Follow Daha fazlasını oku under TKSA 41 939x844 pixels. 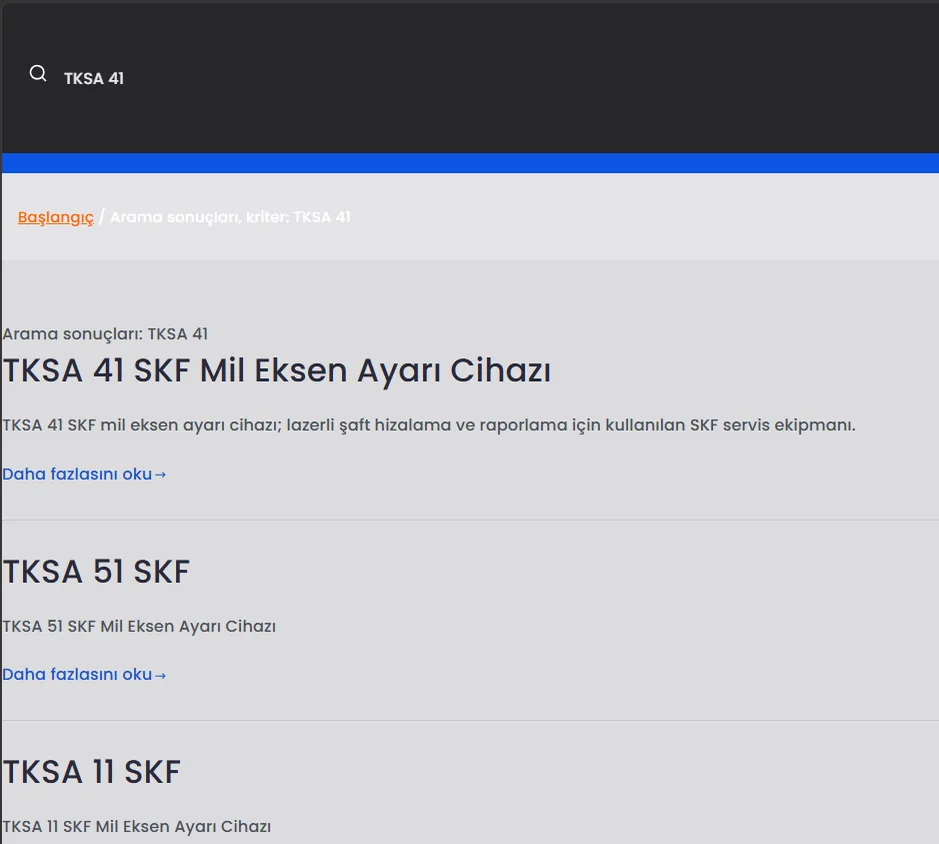[84, 474]
